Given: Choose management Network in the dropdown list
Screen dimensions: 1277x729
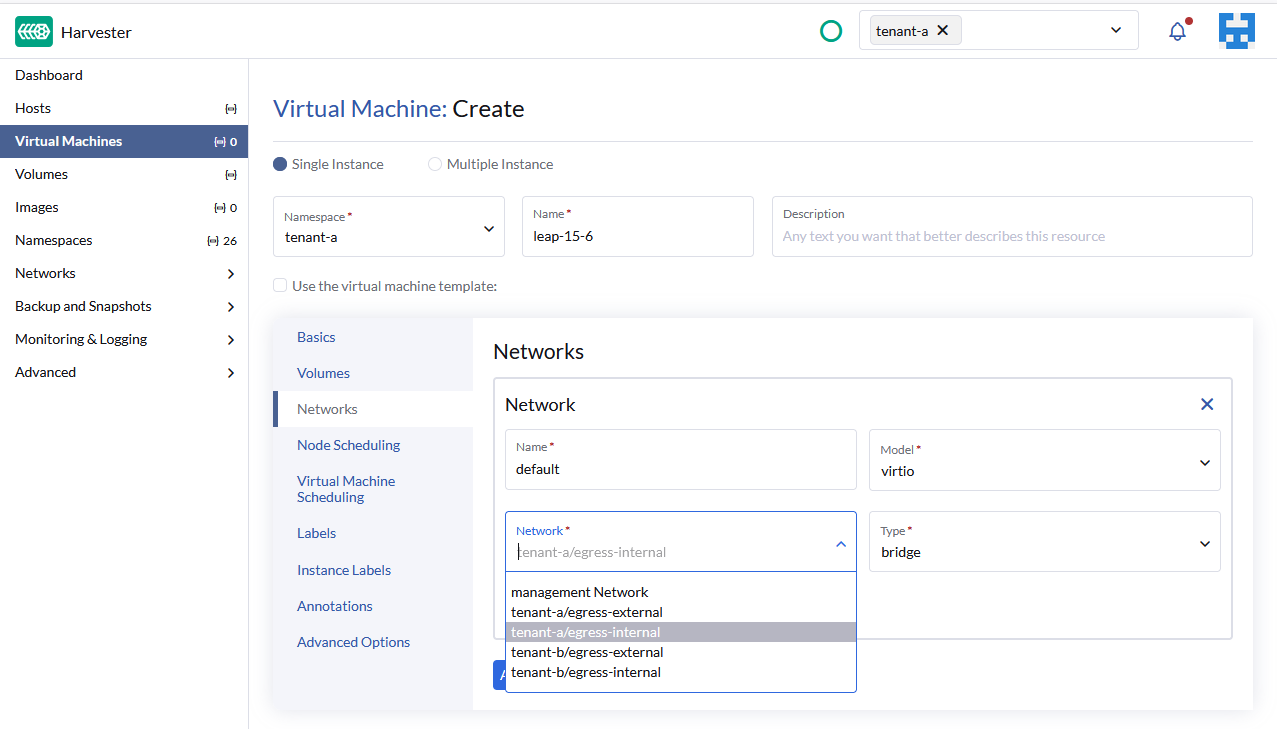Looking at the screenshot, I should pos(579,592).
